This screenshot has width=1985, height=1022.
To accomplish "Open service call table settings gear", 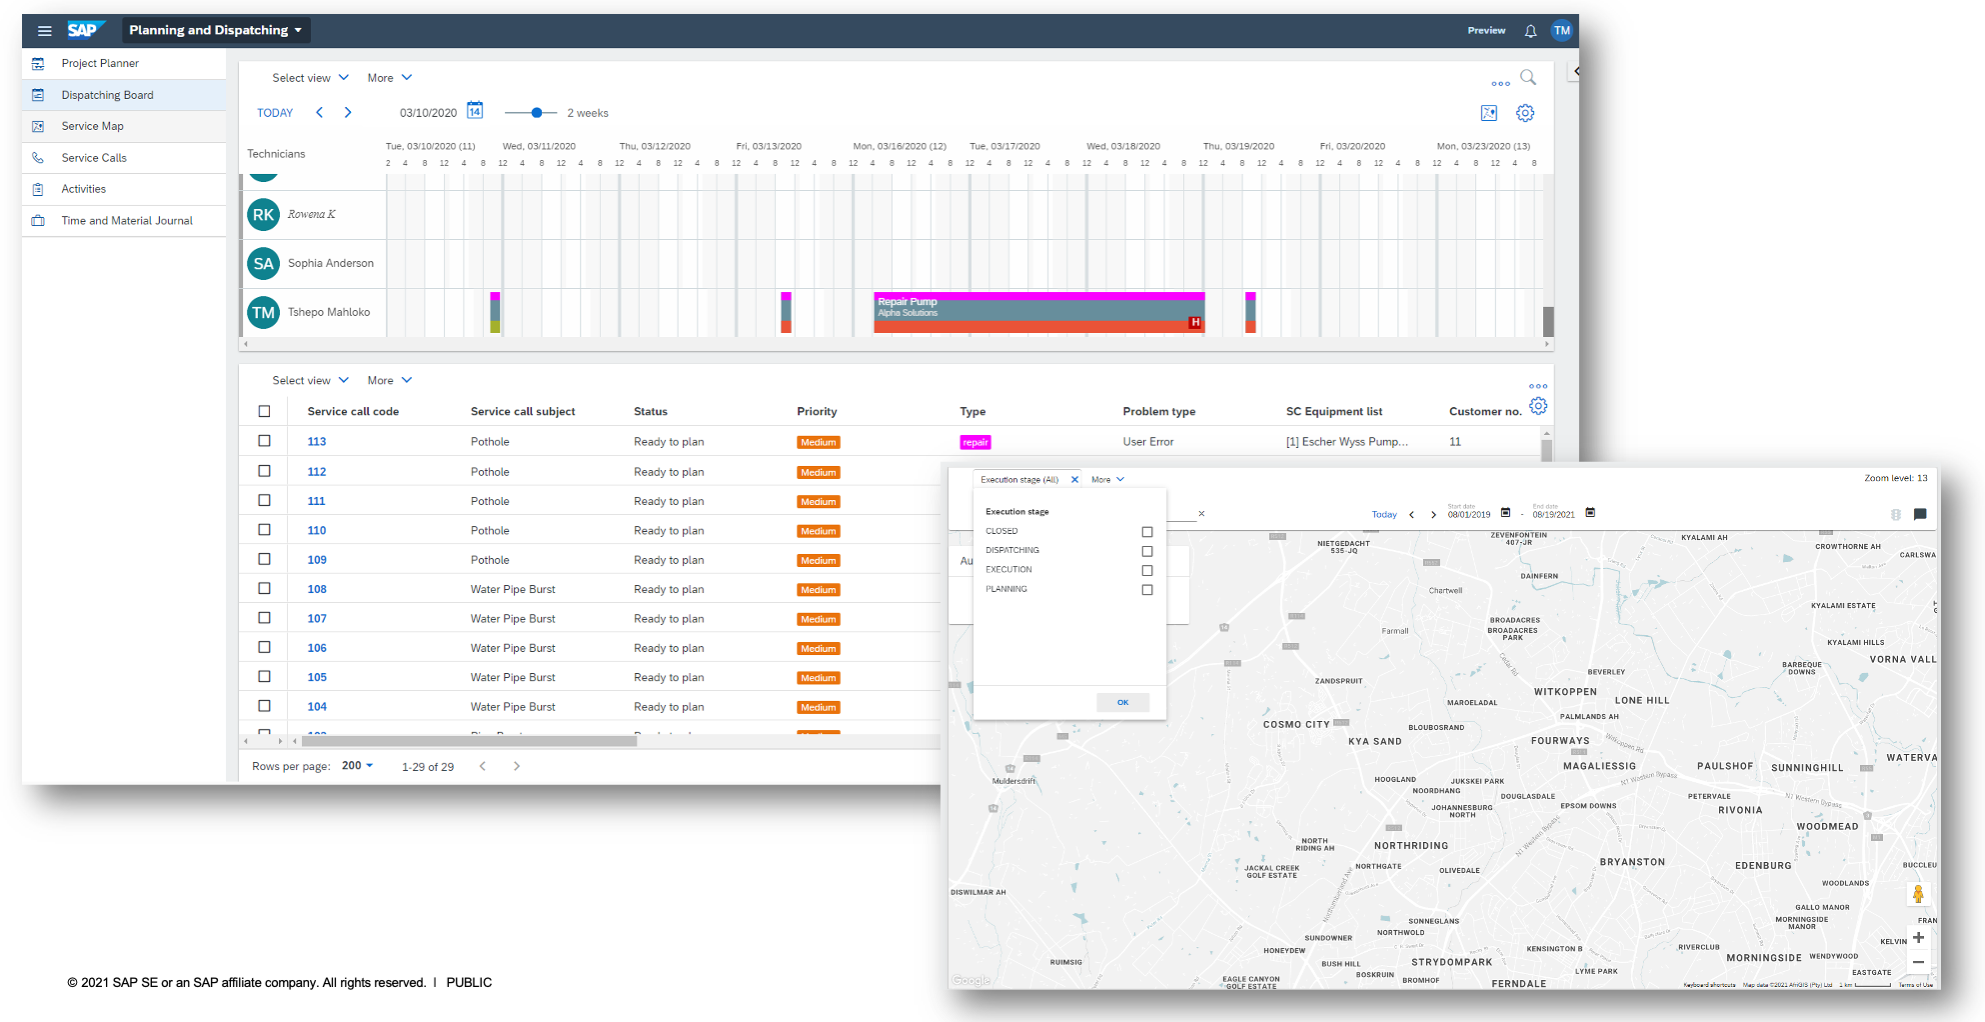I will pos(1538,406).
